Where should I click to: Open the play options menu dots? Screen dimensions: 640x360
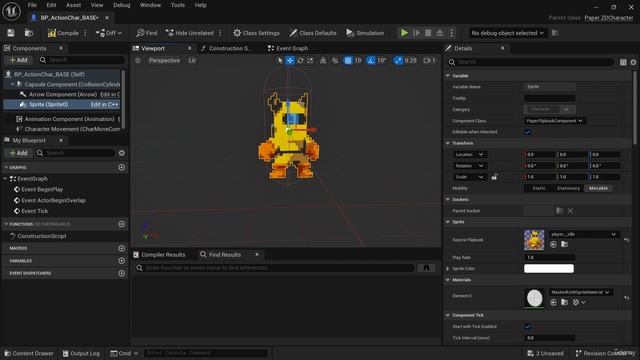[451, 33]
